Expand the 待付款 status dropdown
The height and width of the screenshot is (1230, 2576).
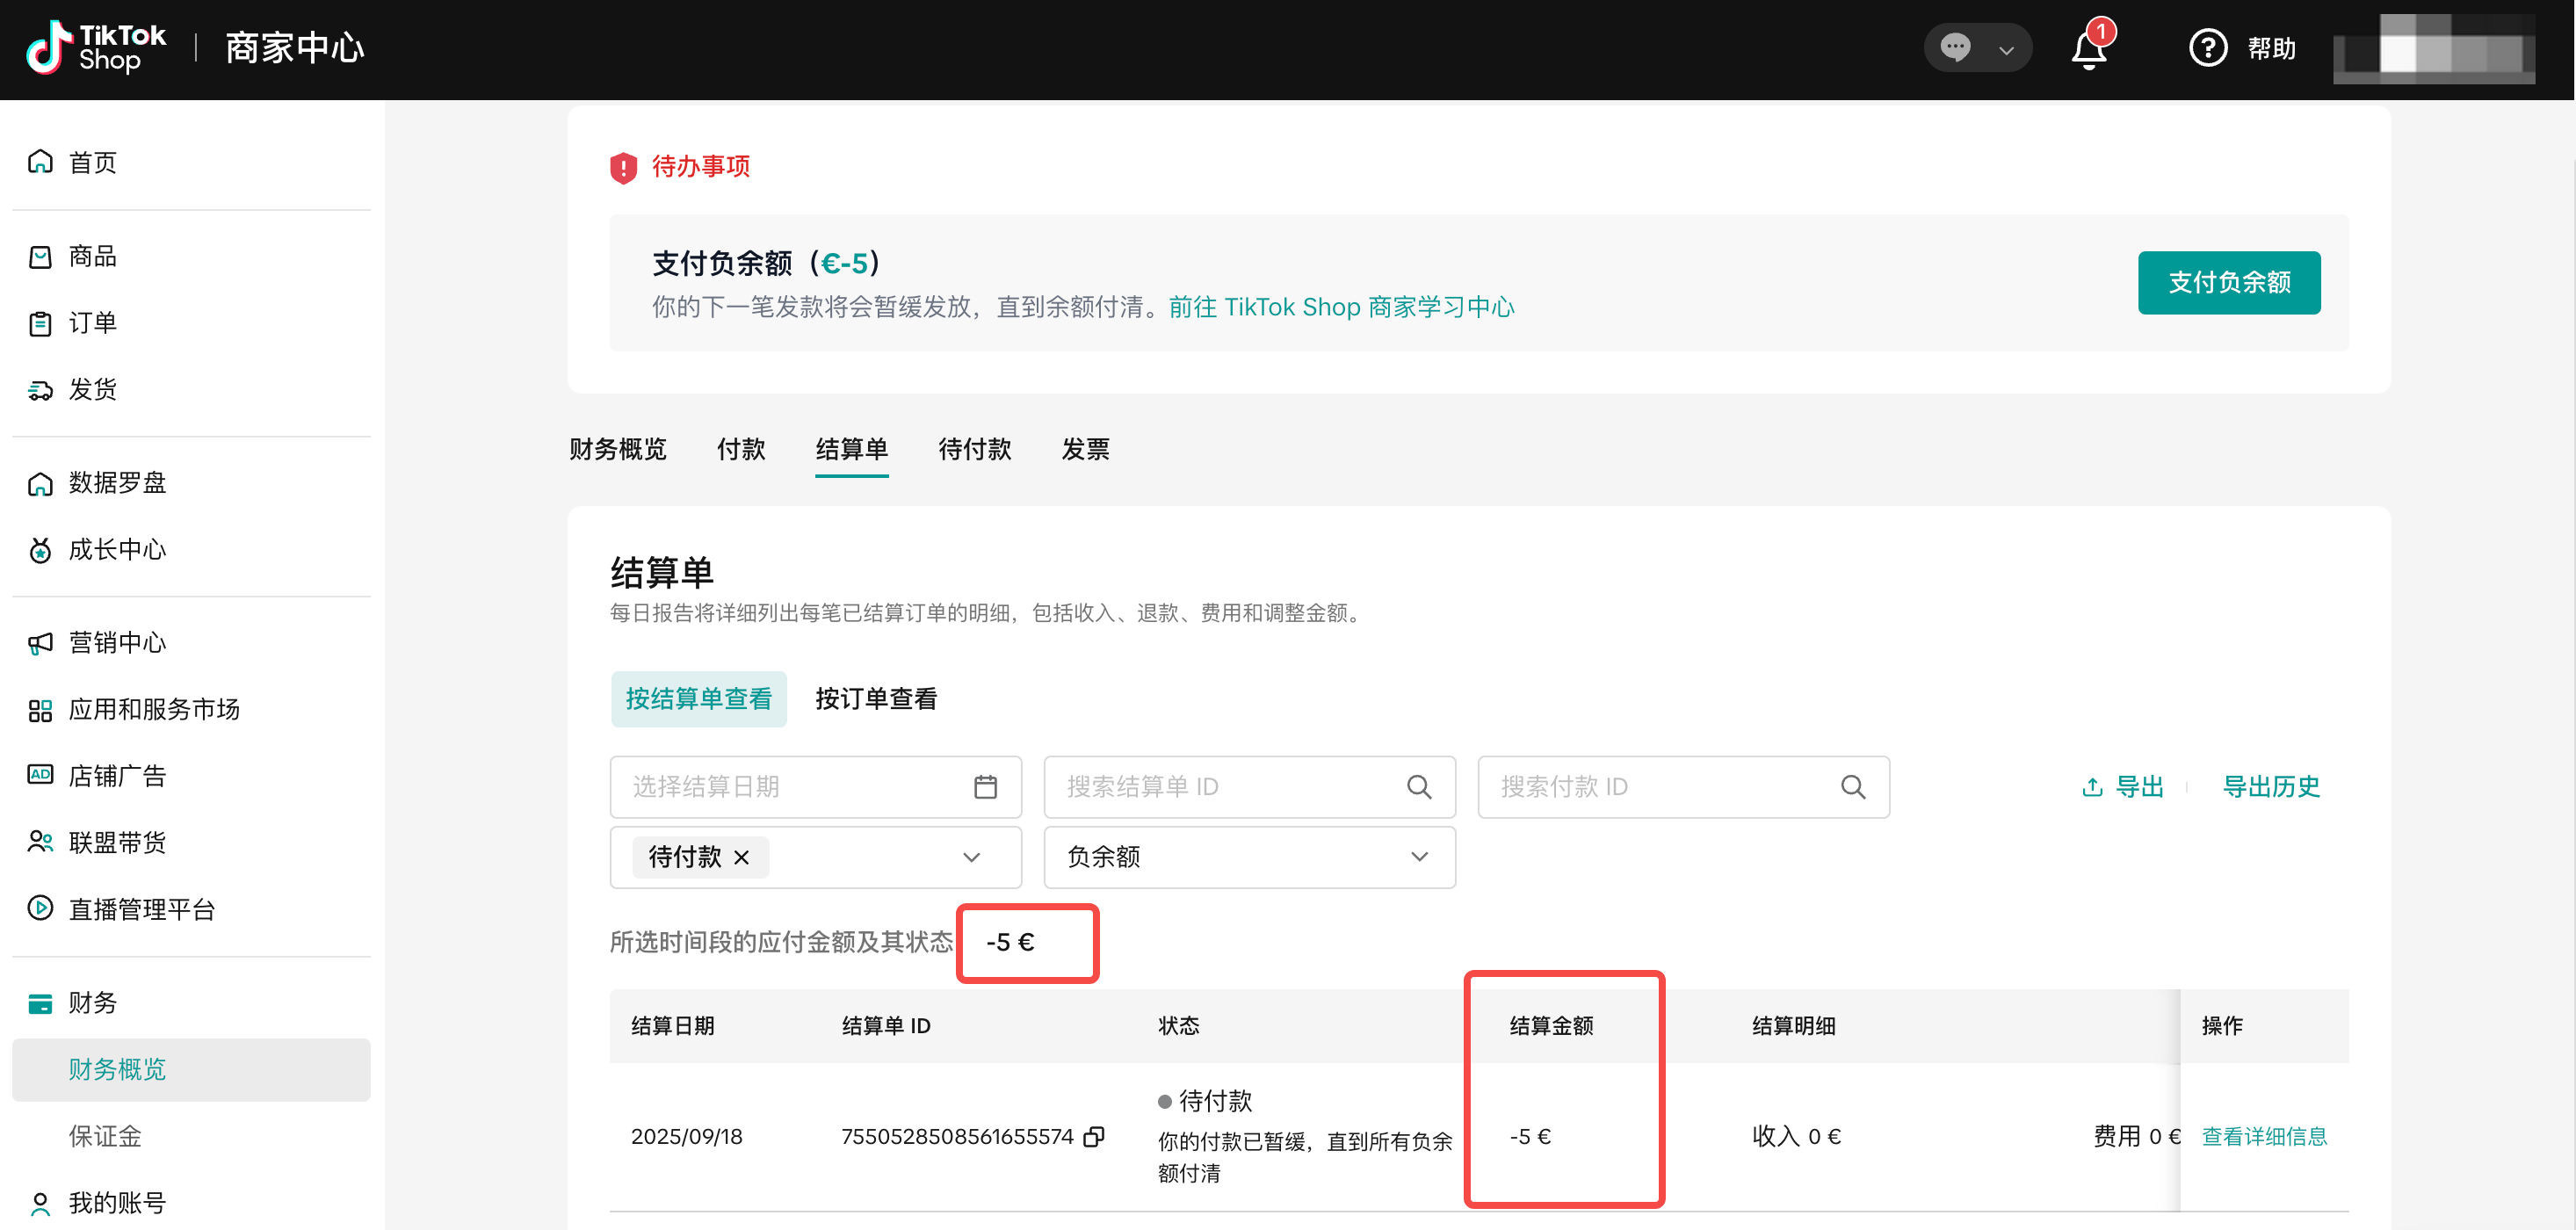coord(971,857)
